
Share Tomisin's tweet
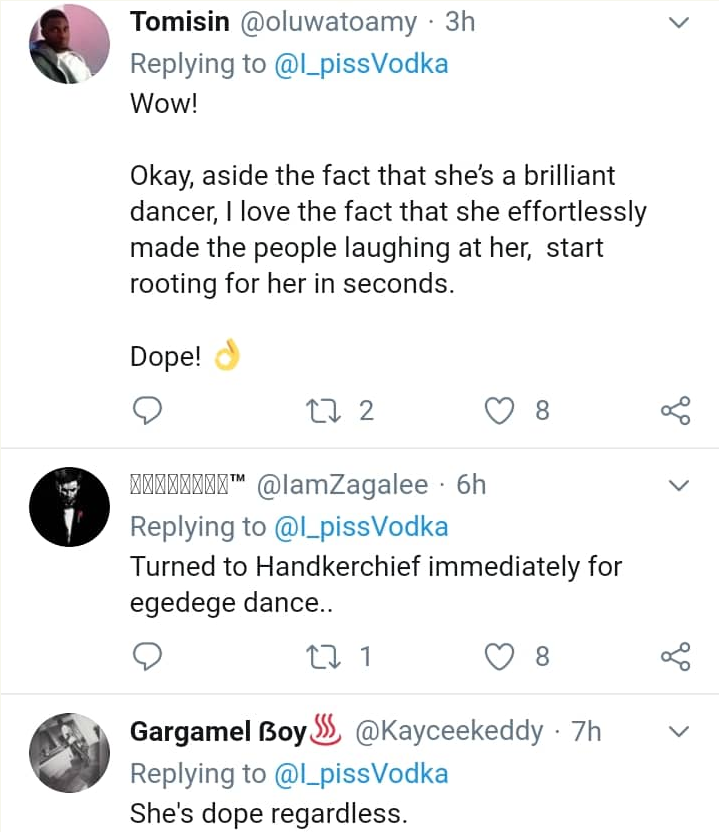click(x=676, y=410)
